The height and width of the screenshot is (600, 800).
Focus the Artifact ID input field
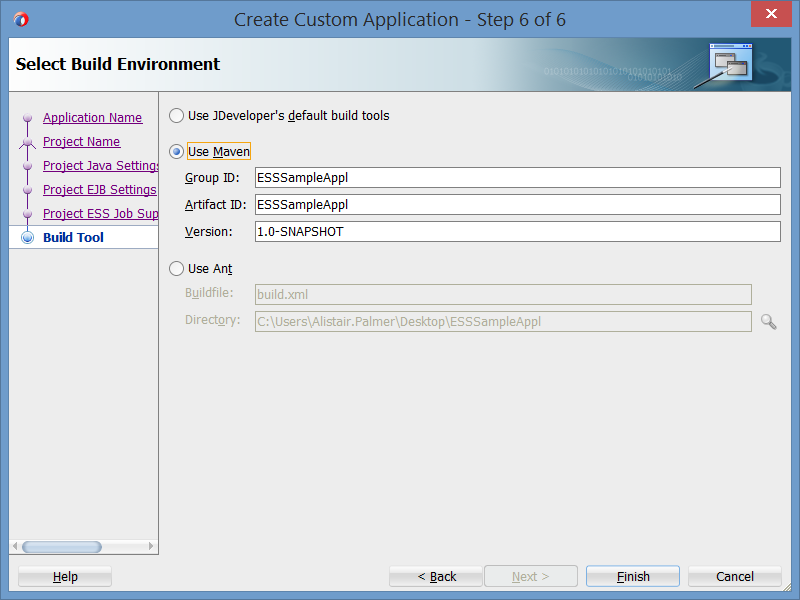pos(517,205)
